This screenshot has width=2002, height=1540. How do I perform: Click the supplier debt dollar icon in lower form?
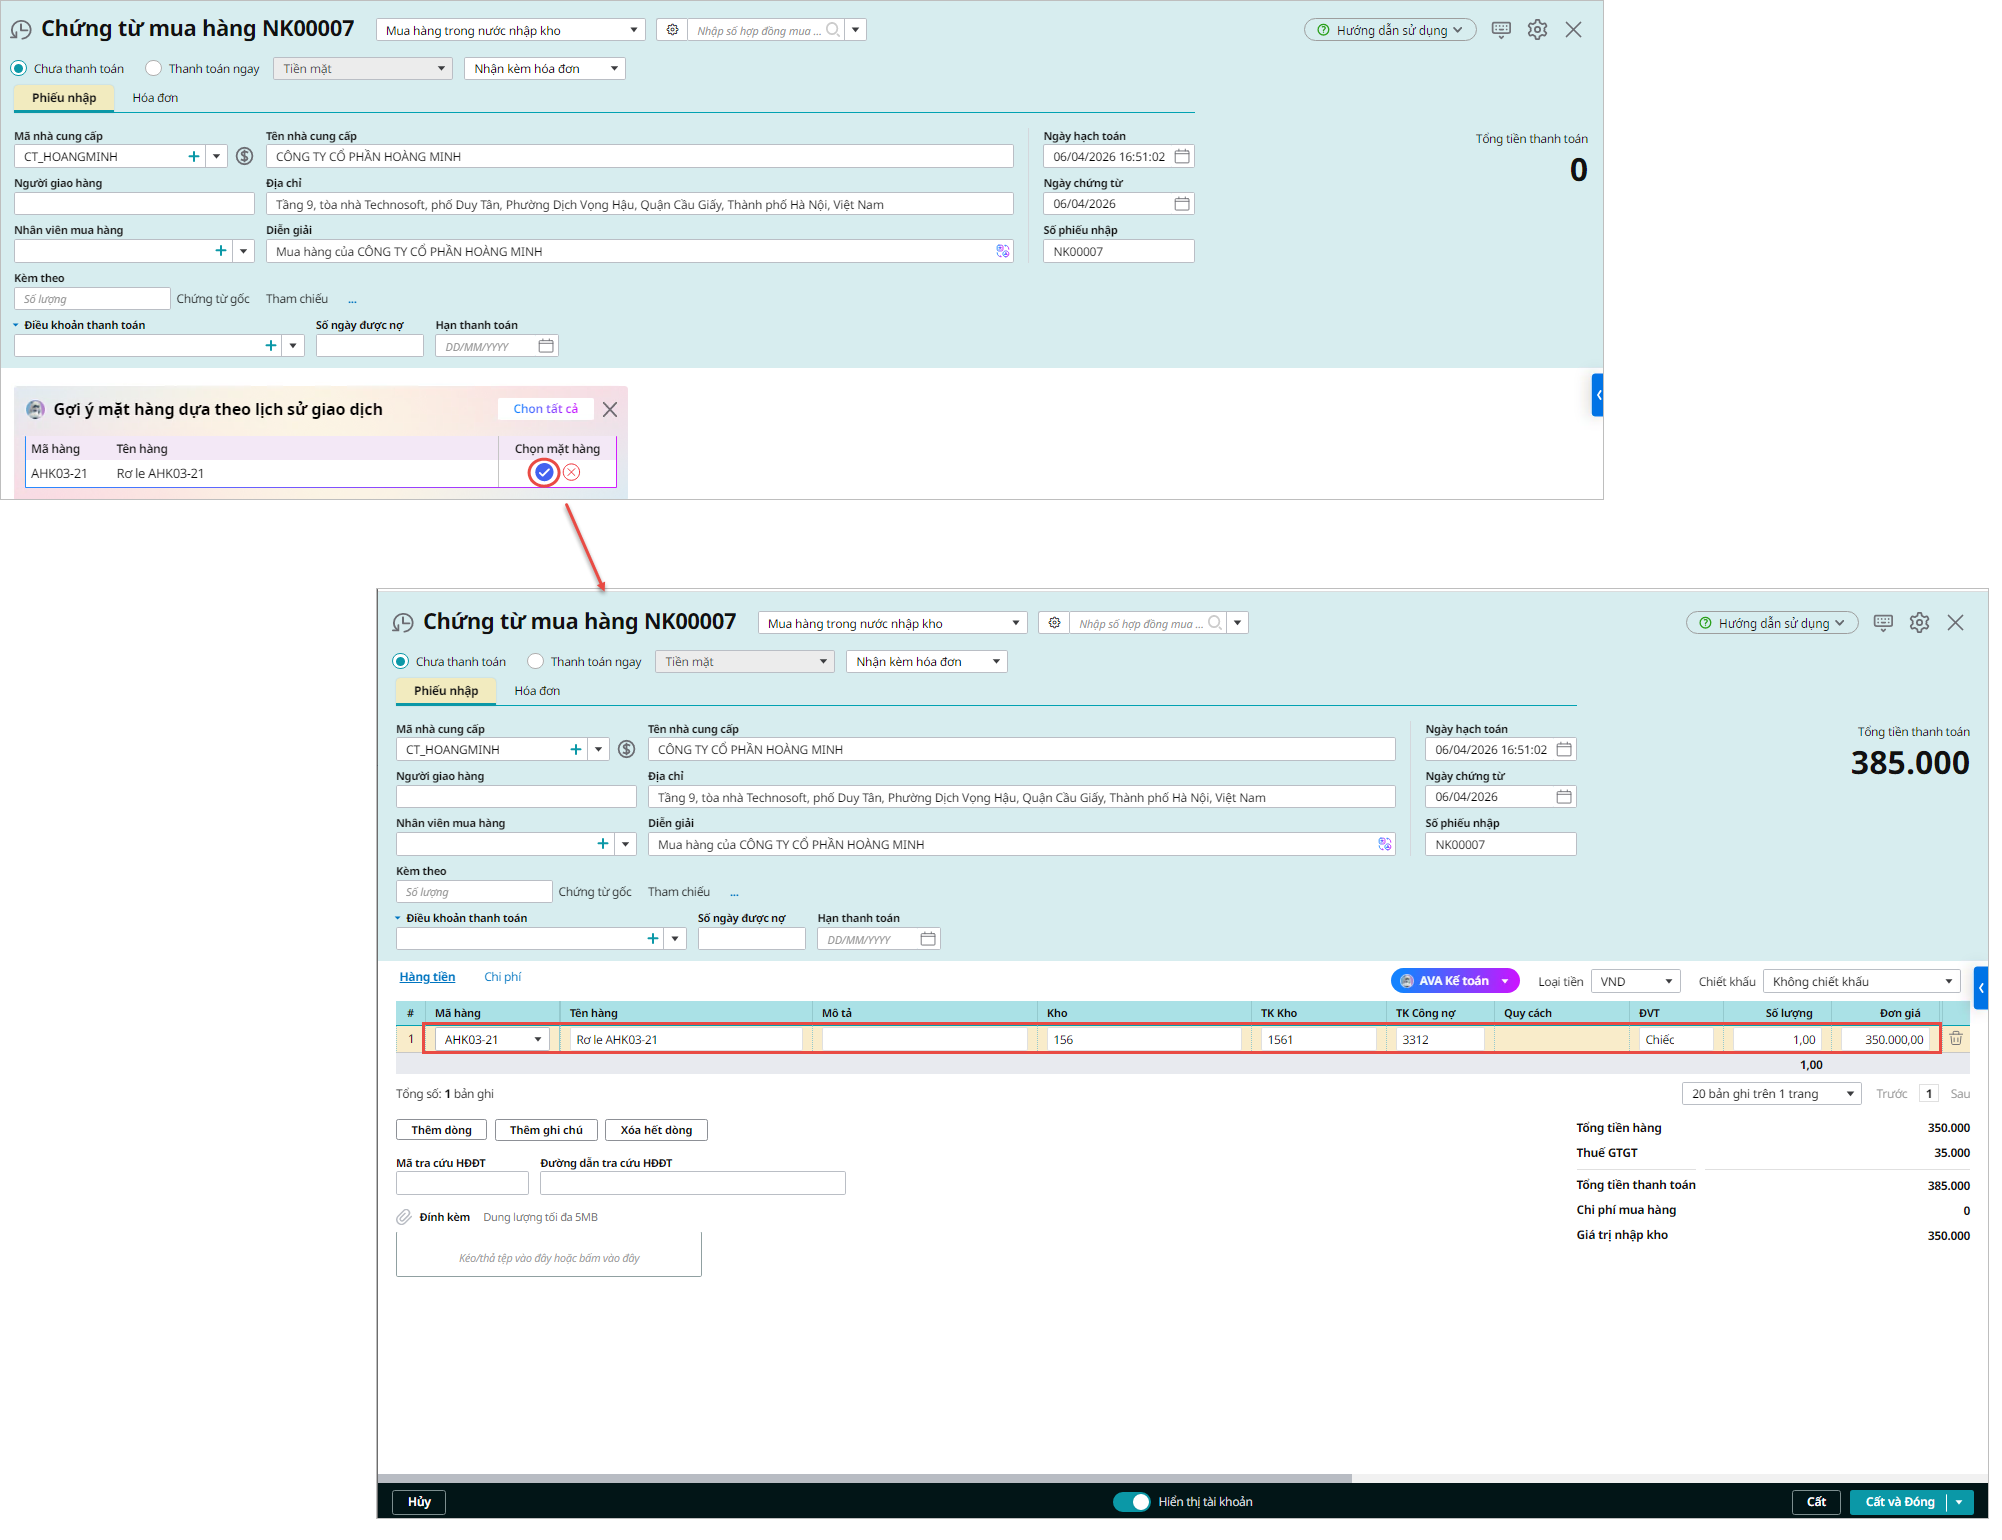click(627, 750)
